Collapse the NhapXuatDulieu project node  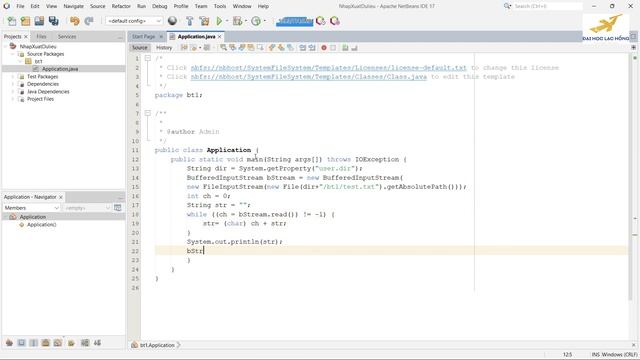click(6, 47)
